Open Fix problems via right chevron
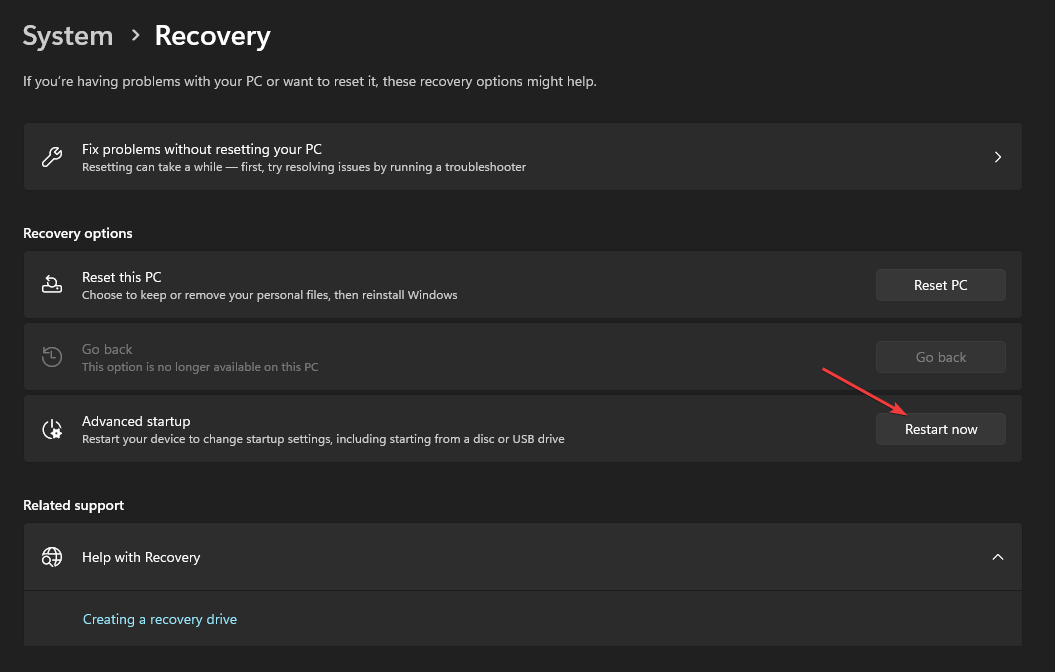The height and width of the screenshot is (672, 1055). pos(998,157)
